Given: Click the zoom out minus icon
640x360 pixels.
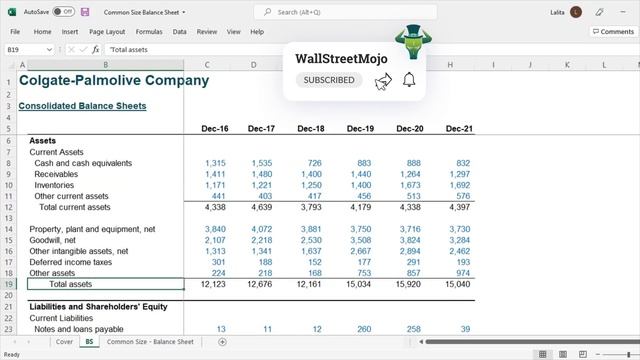Looking at the screenshot, I should point(598,354).
